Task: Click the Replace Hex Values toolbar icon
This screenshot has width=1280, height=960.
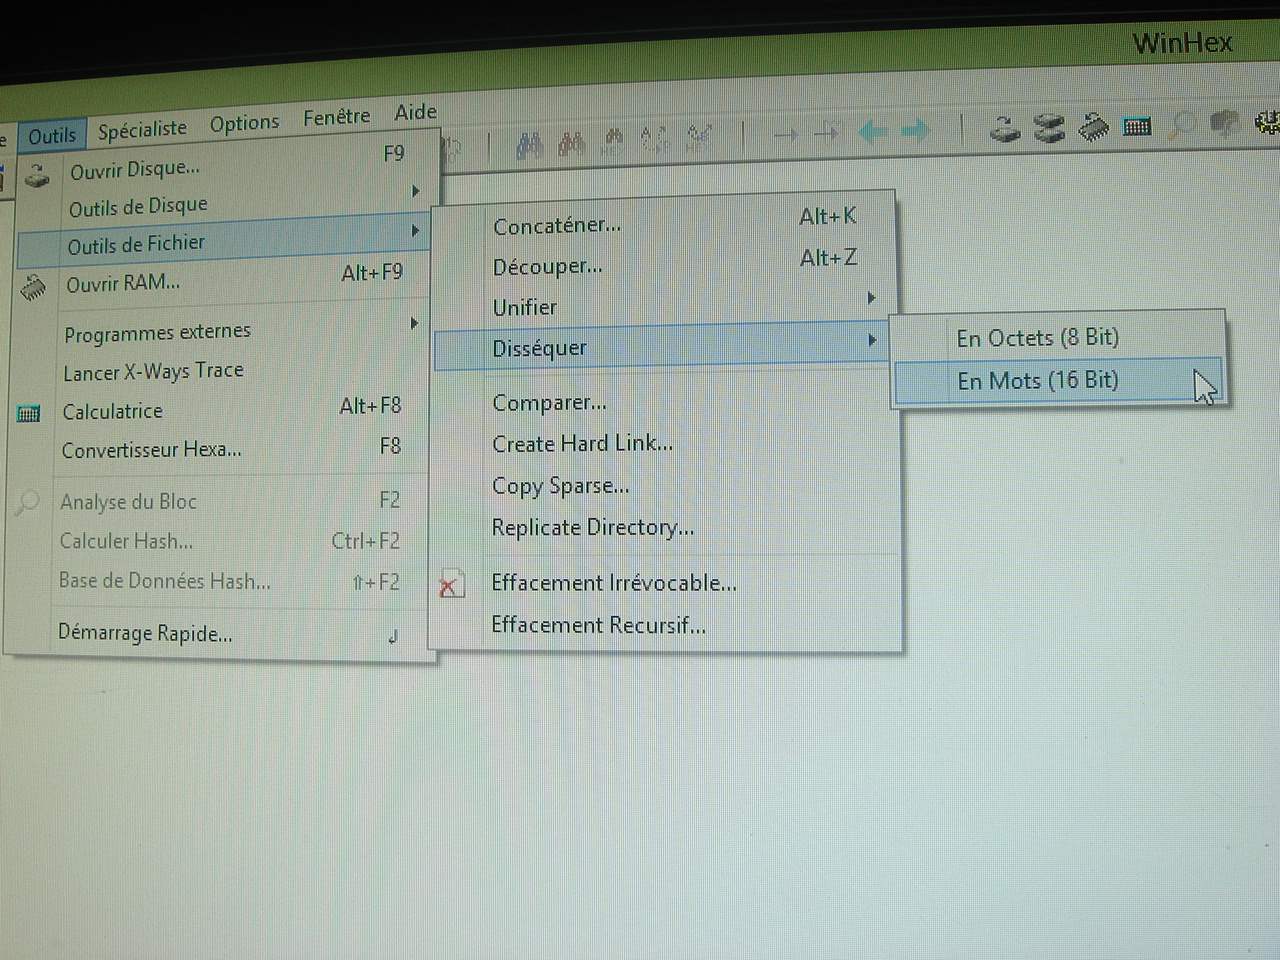Action: click(x=699, y=136)
